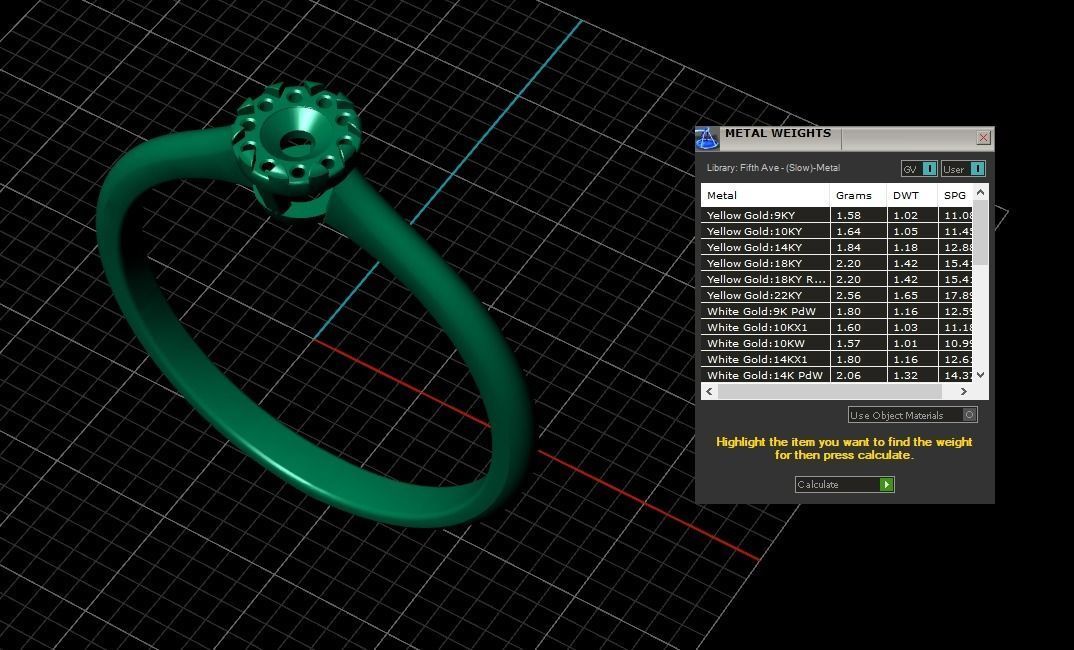Click the horizontal scrollbar thumb under metals list

pyautogui.click(x=829, y=391)
